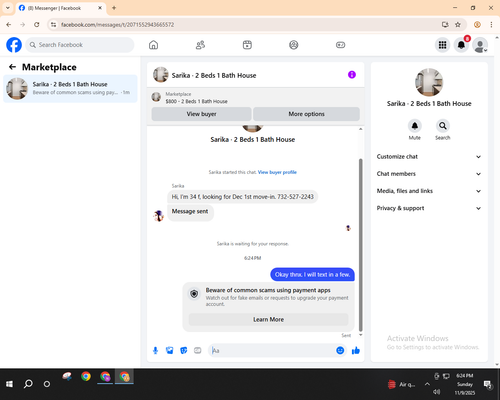Show hidden system tray icons
This screenshot has width=500, height=400.
click(x=427, y=384)
